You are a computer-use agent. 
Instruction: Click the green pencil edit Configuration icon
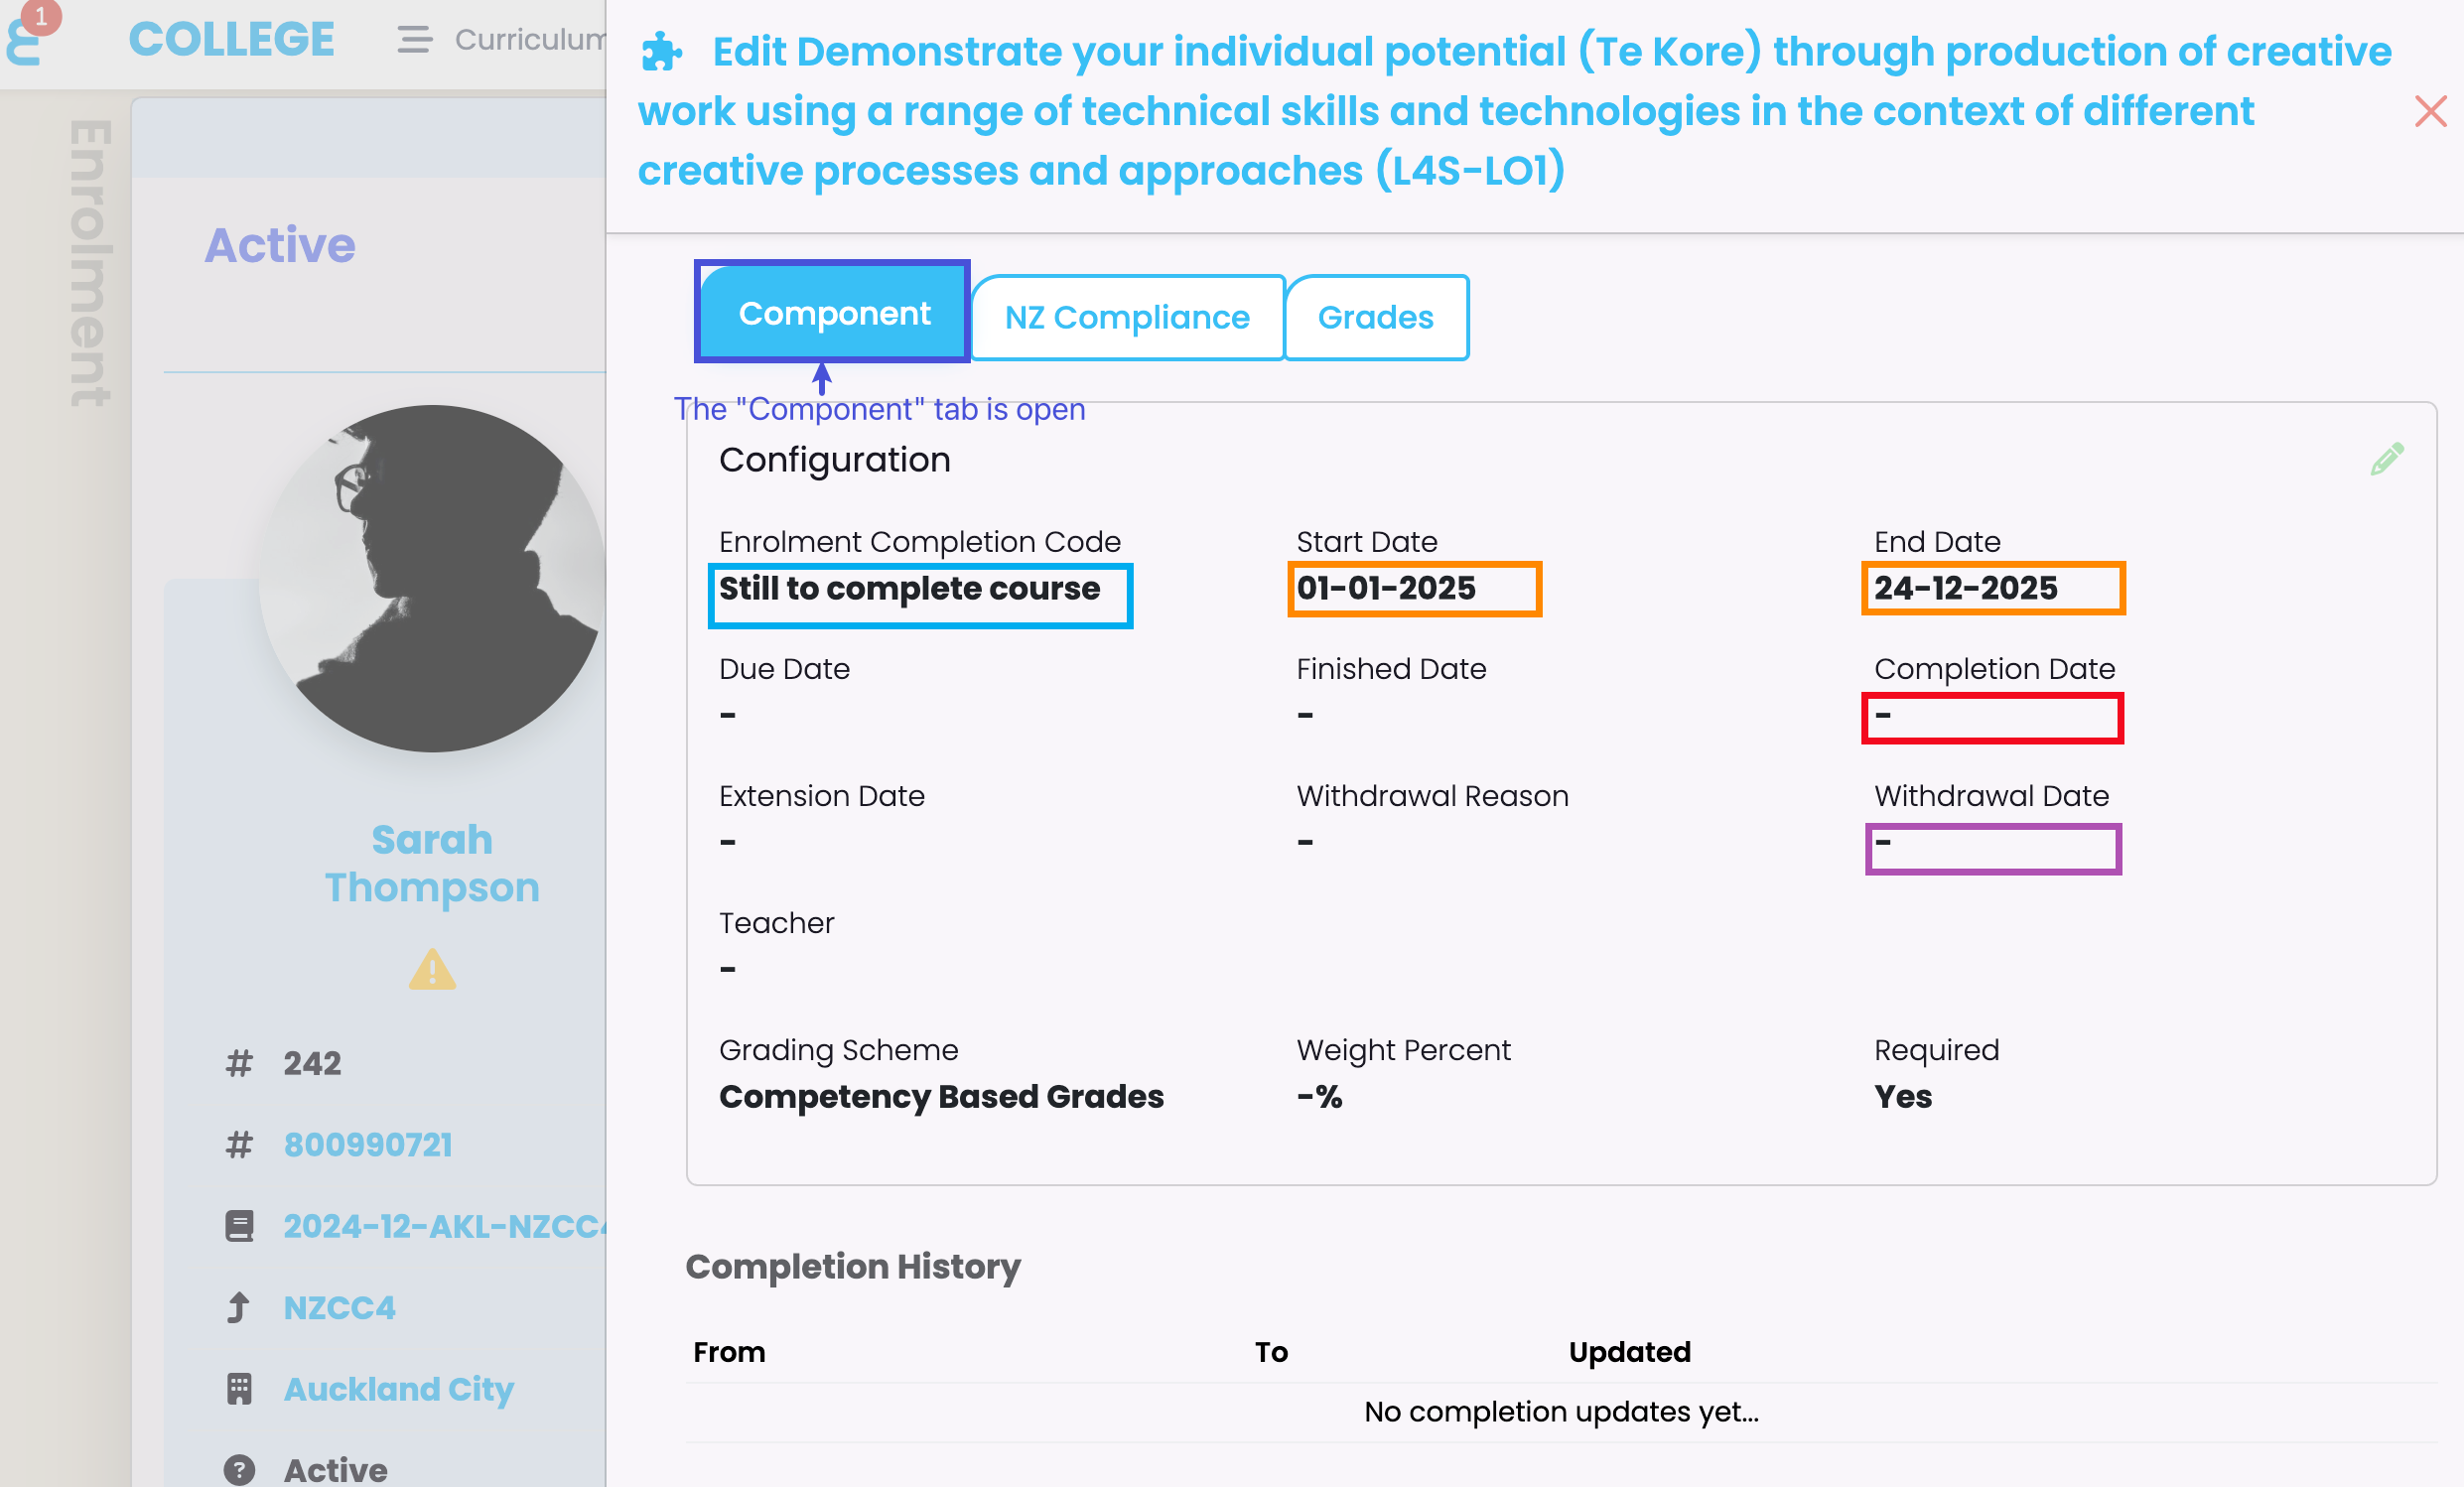tap(2386, 459)
